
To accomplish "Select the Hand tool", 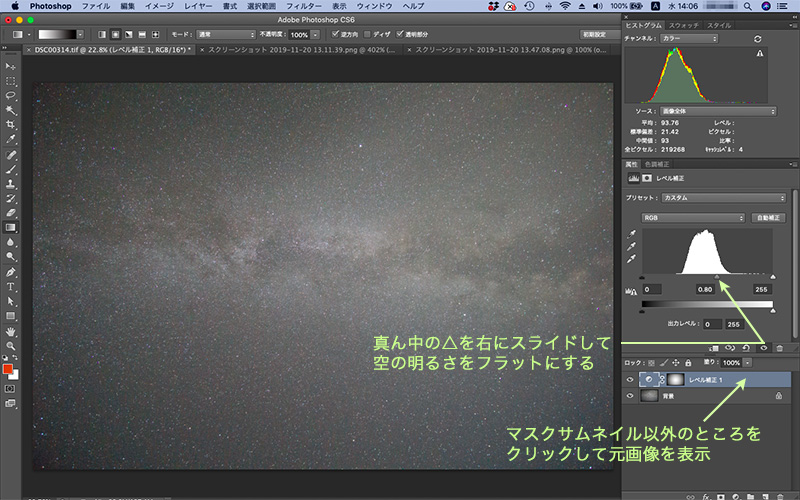I will pos(10,332).
